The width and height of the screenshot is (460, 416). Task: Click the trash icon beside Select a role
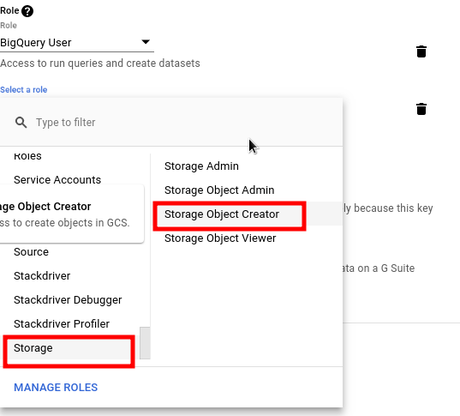click(421, 109)
